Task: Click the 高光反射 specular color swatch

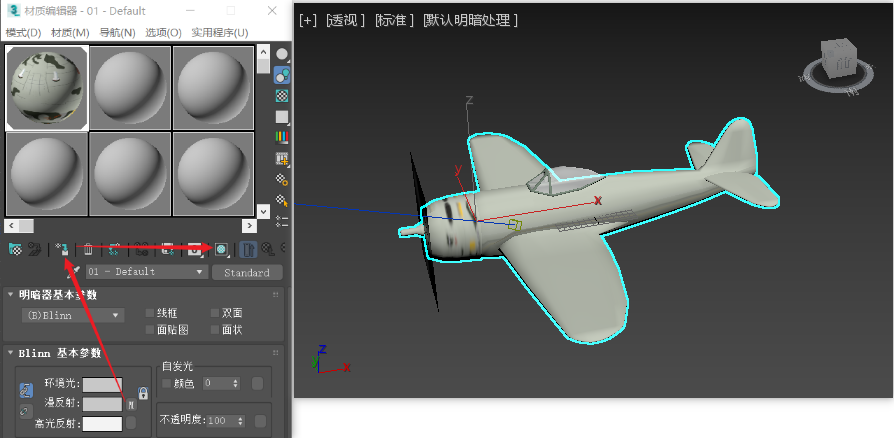Action: (102, 424)
